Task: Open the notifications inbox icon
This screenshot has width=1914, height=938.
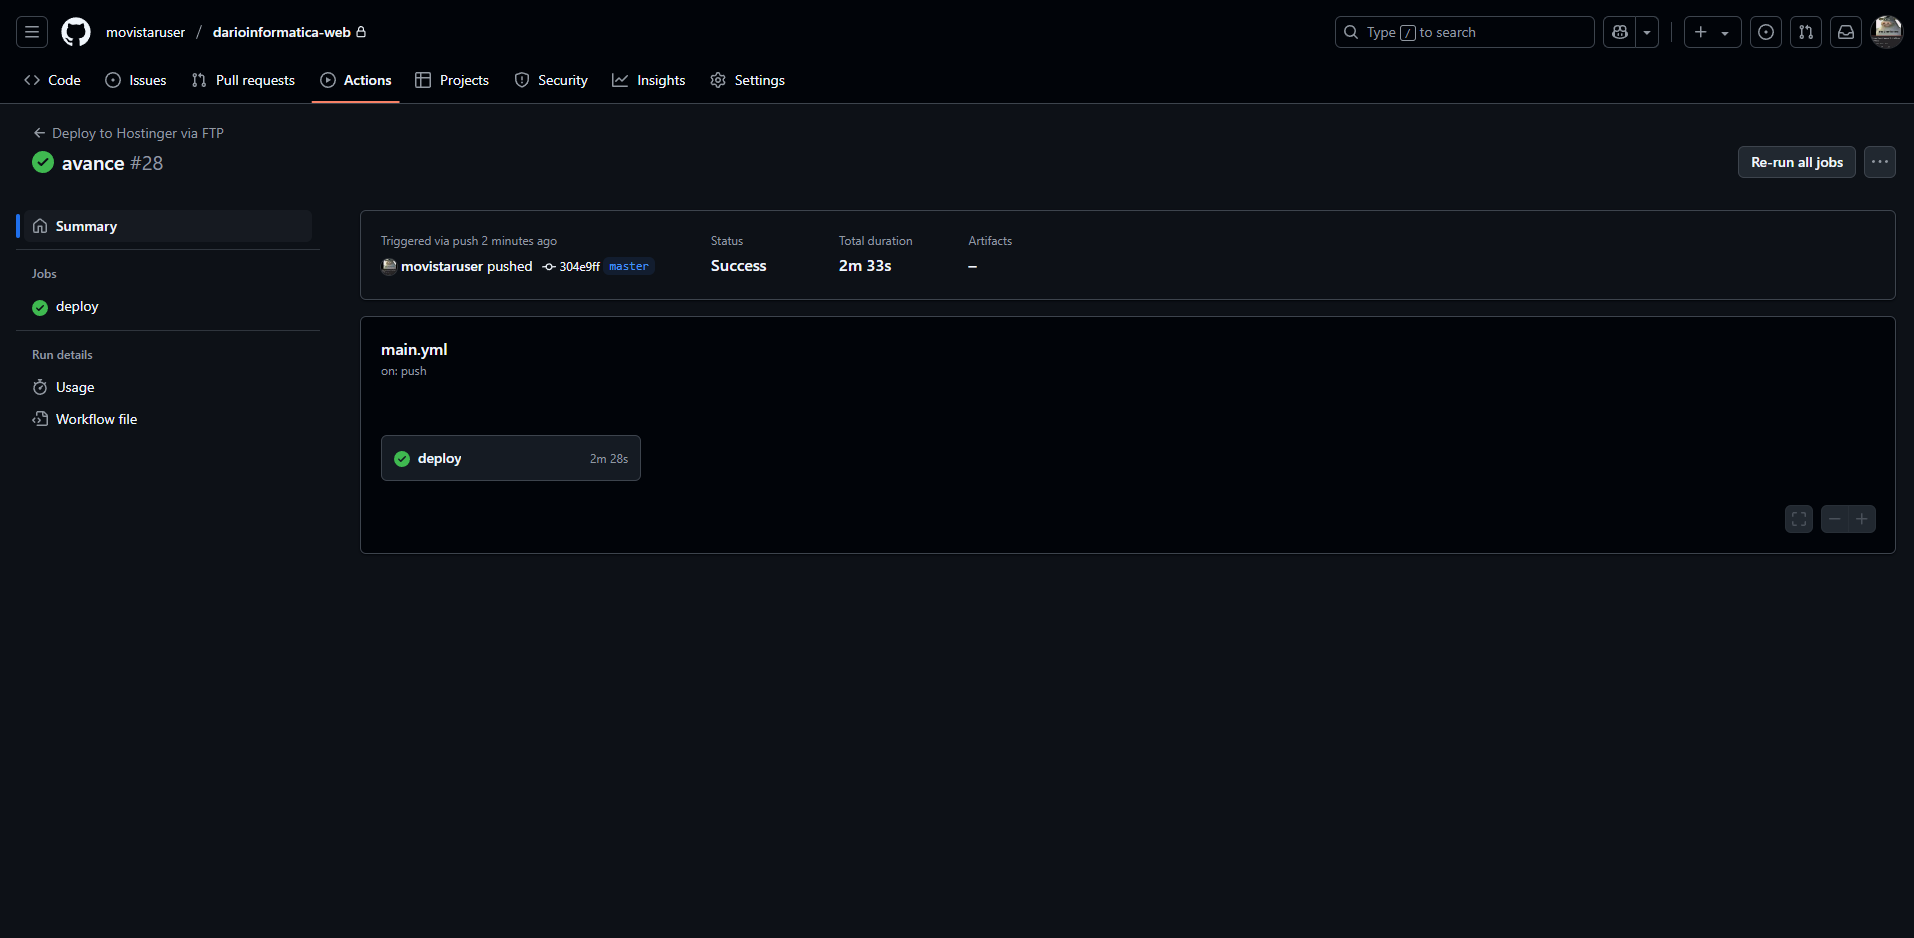Action: 1845,32
